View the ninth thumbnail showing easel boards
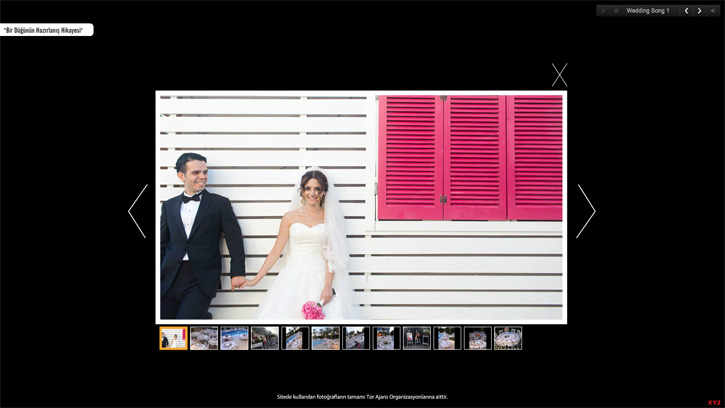This screenshot has width=725, height=408. pyautogui.click(x=417, y=338)
